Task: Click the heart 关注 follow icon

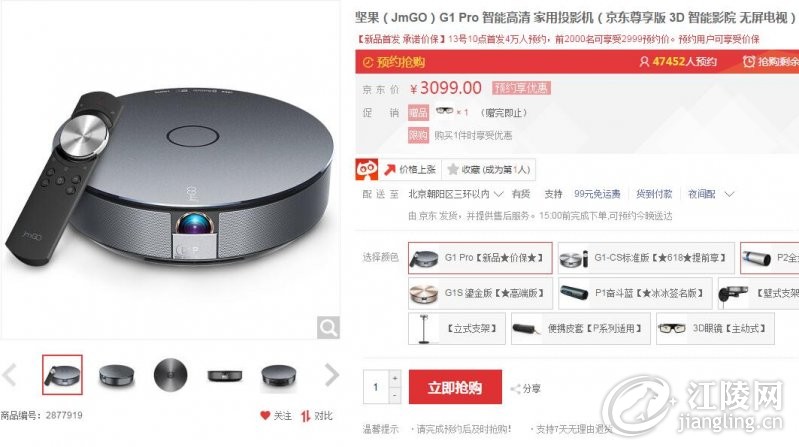Action: click(x=265, y=415)
